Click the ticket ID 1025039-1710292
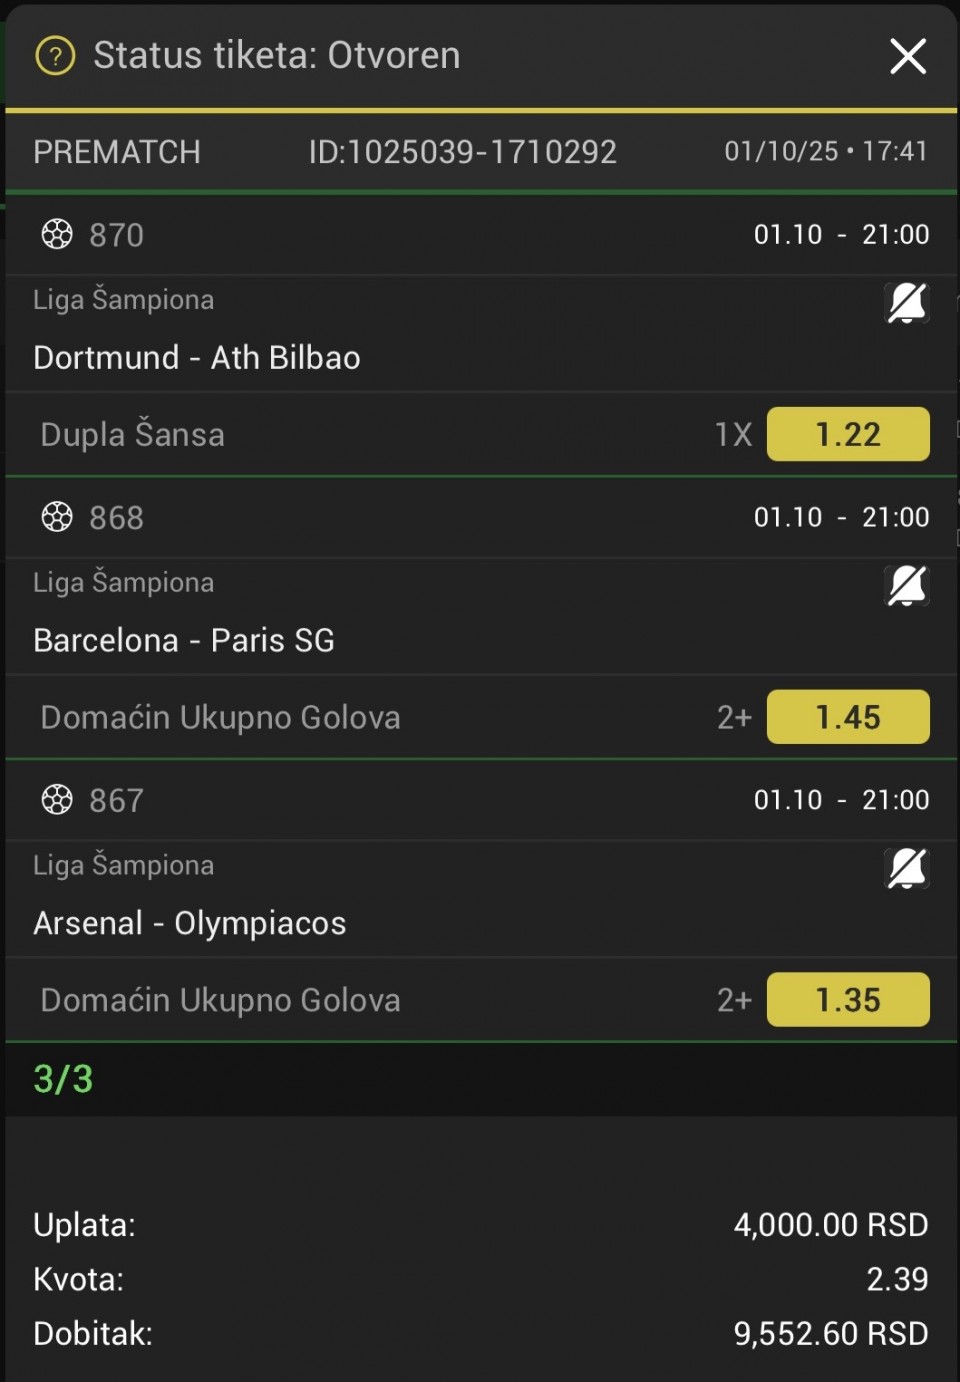The height and width of the screenshot is (1382, 960). [462, 152]
